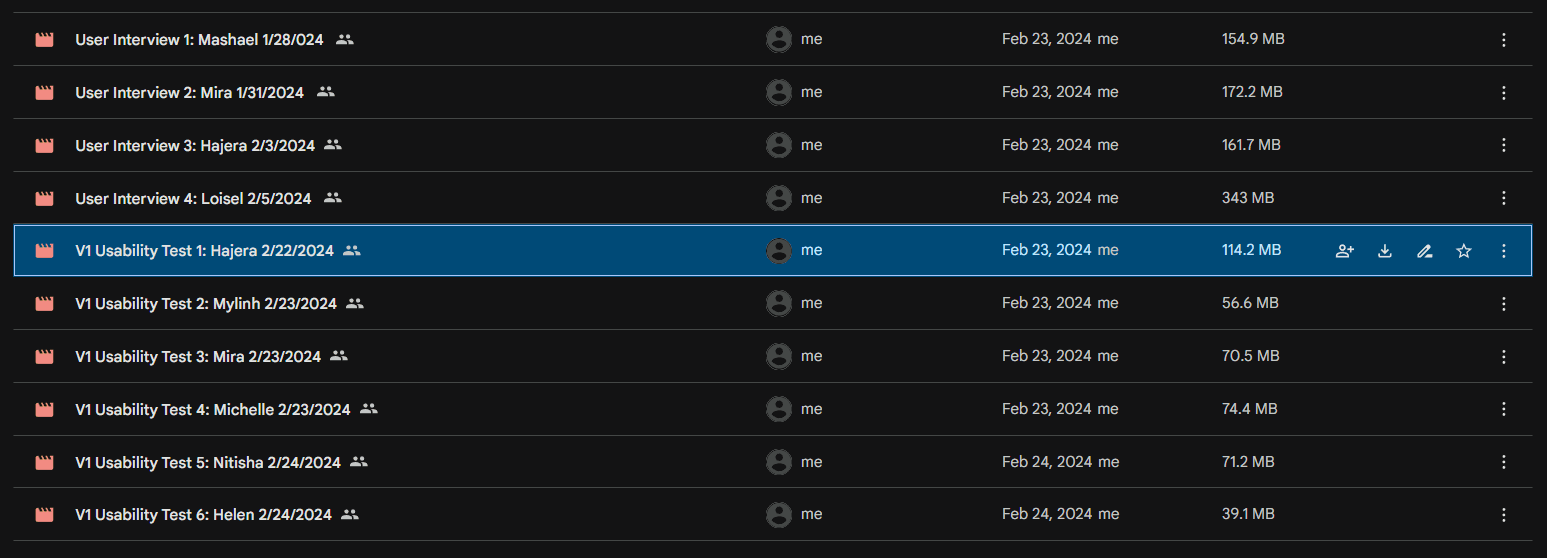Click shared icon beside V1 Usability Test 4: Michelle

pos(369,409)
